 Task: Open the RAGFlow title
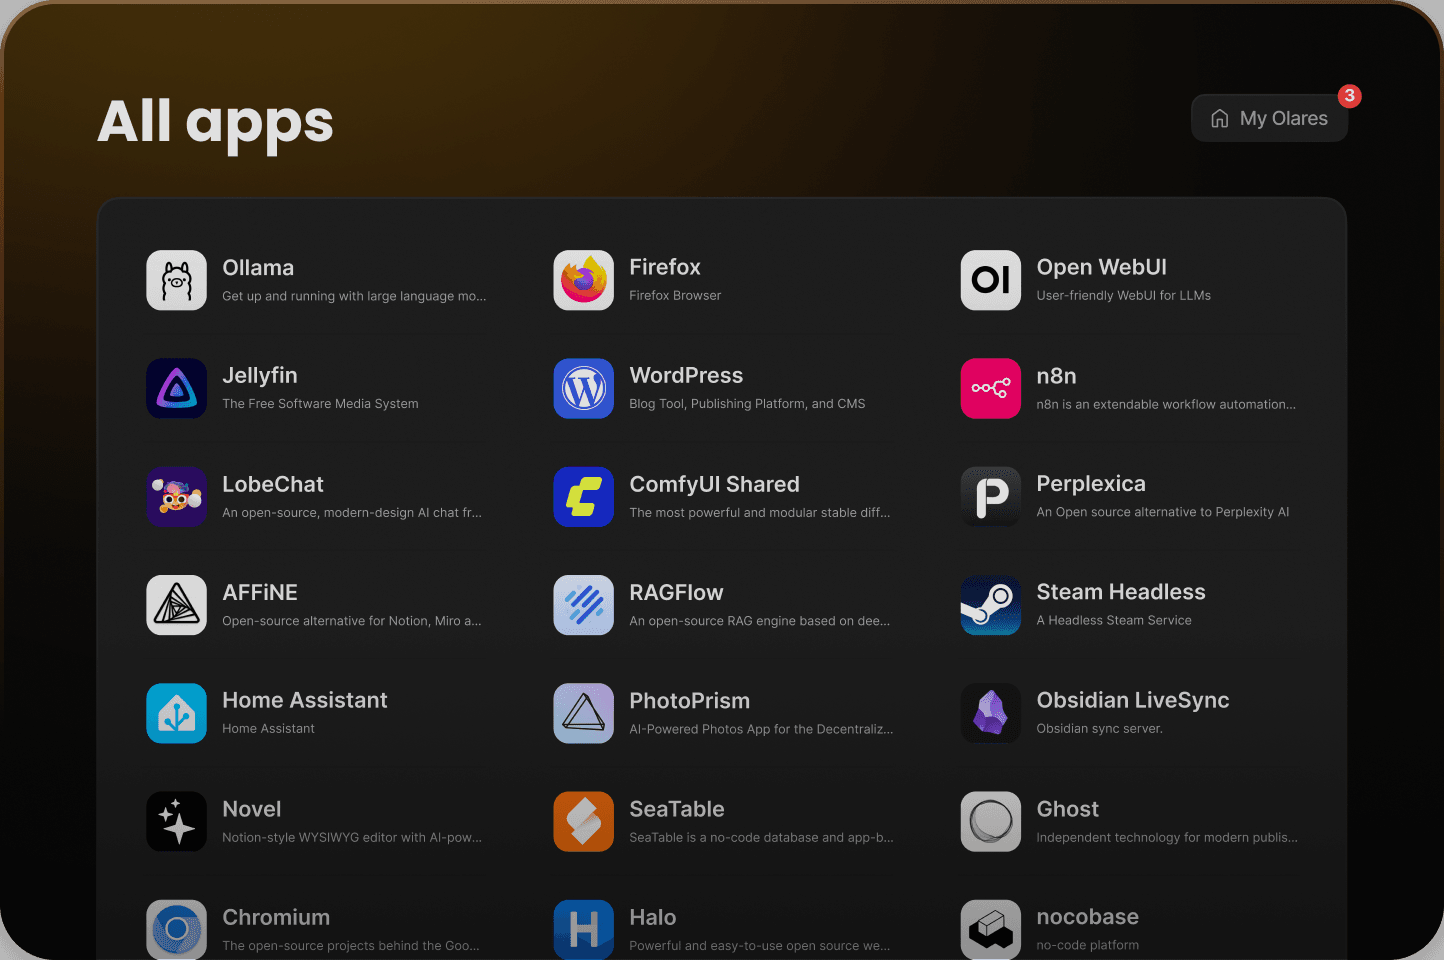coord(676,592)
